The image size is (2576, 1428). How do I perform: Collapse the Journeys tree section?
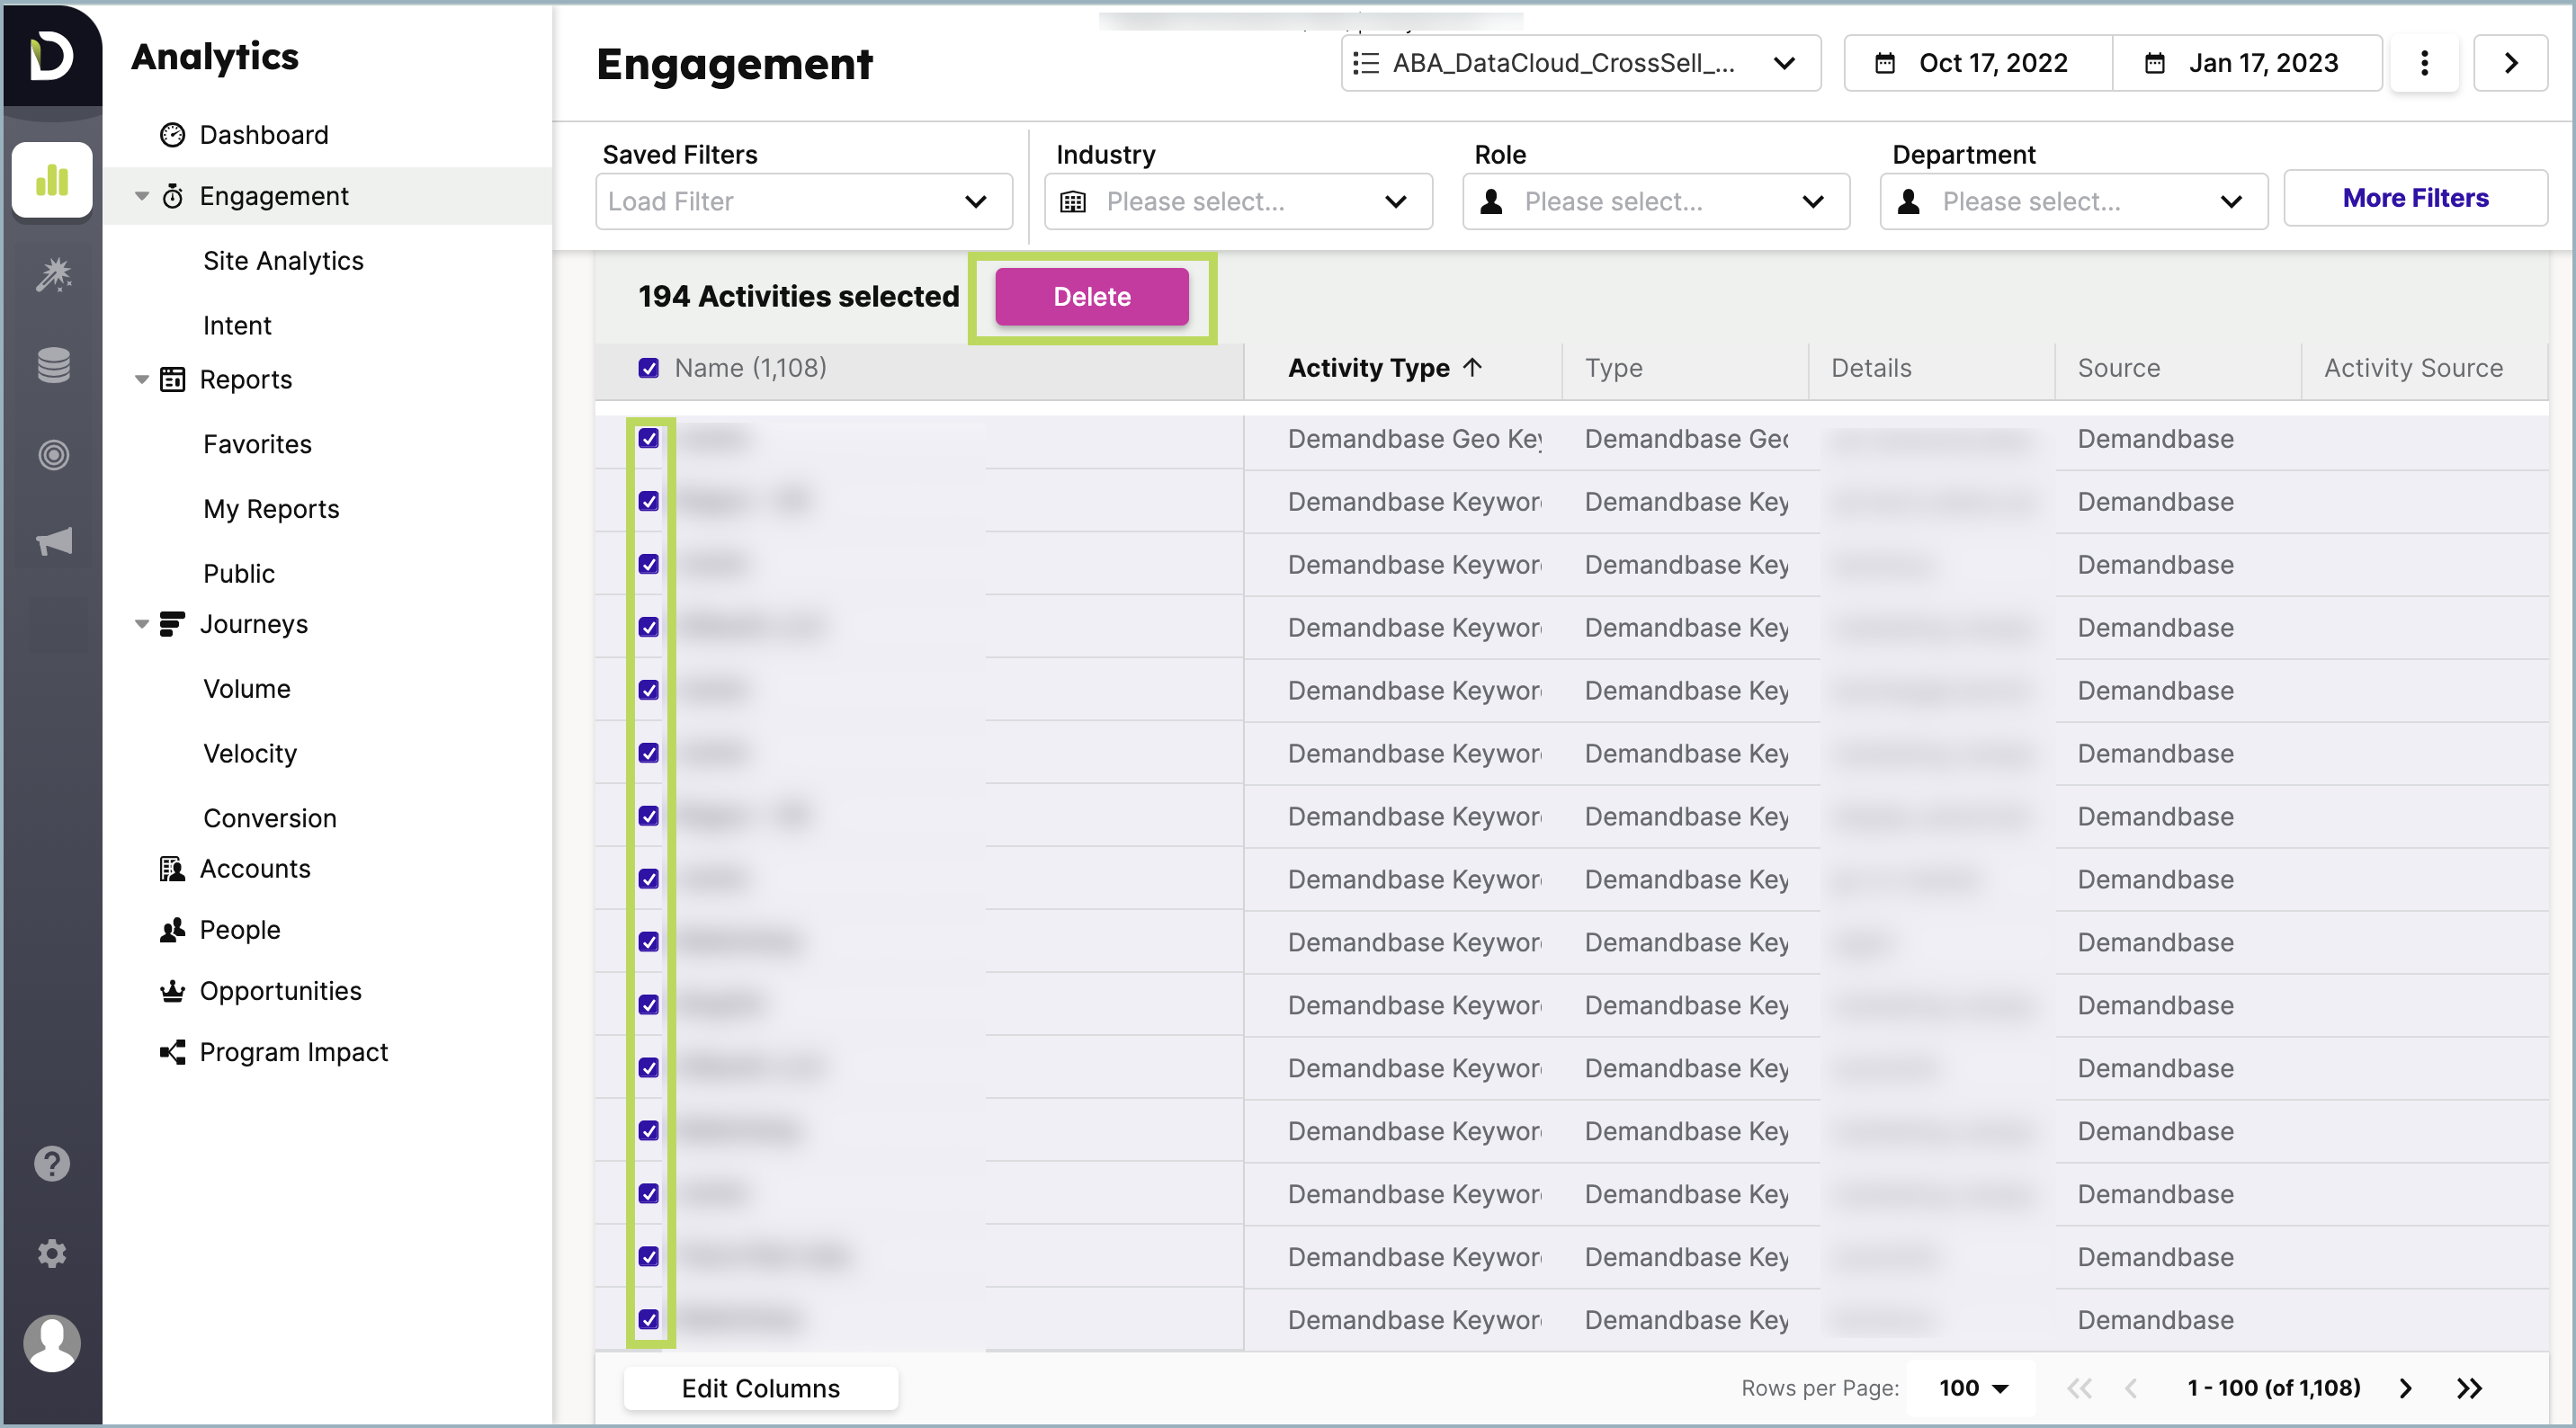[x=142, y=624]
